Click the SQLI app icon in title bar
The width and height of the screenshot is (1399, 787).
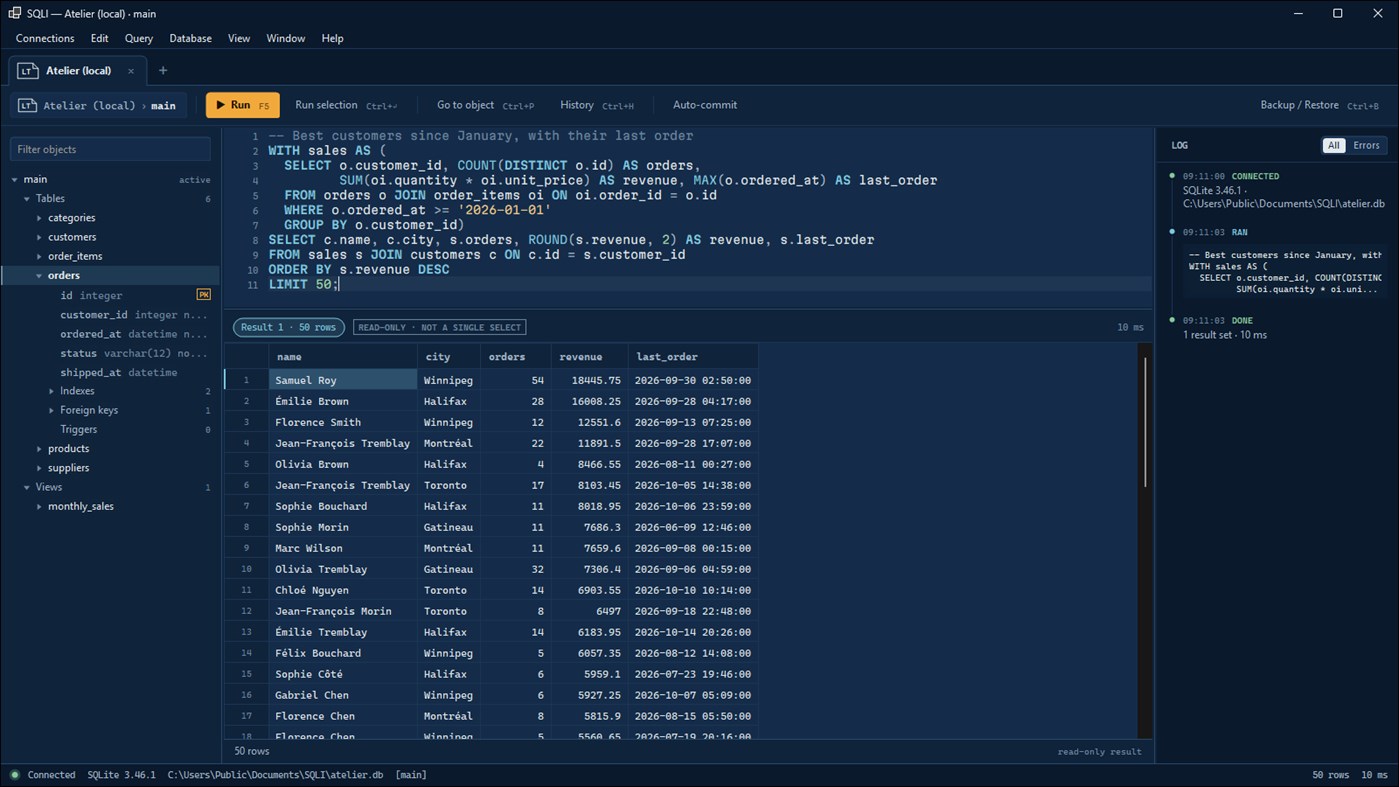14,13
